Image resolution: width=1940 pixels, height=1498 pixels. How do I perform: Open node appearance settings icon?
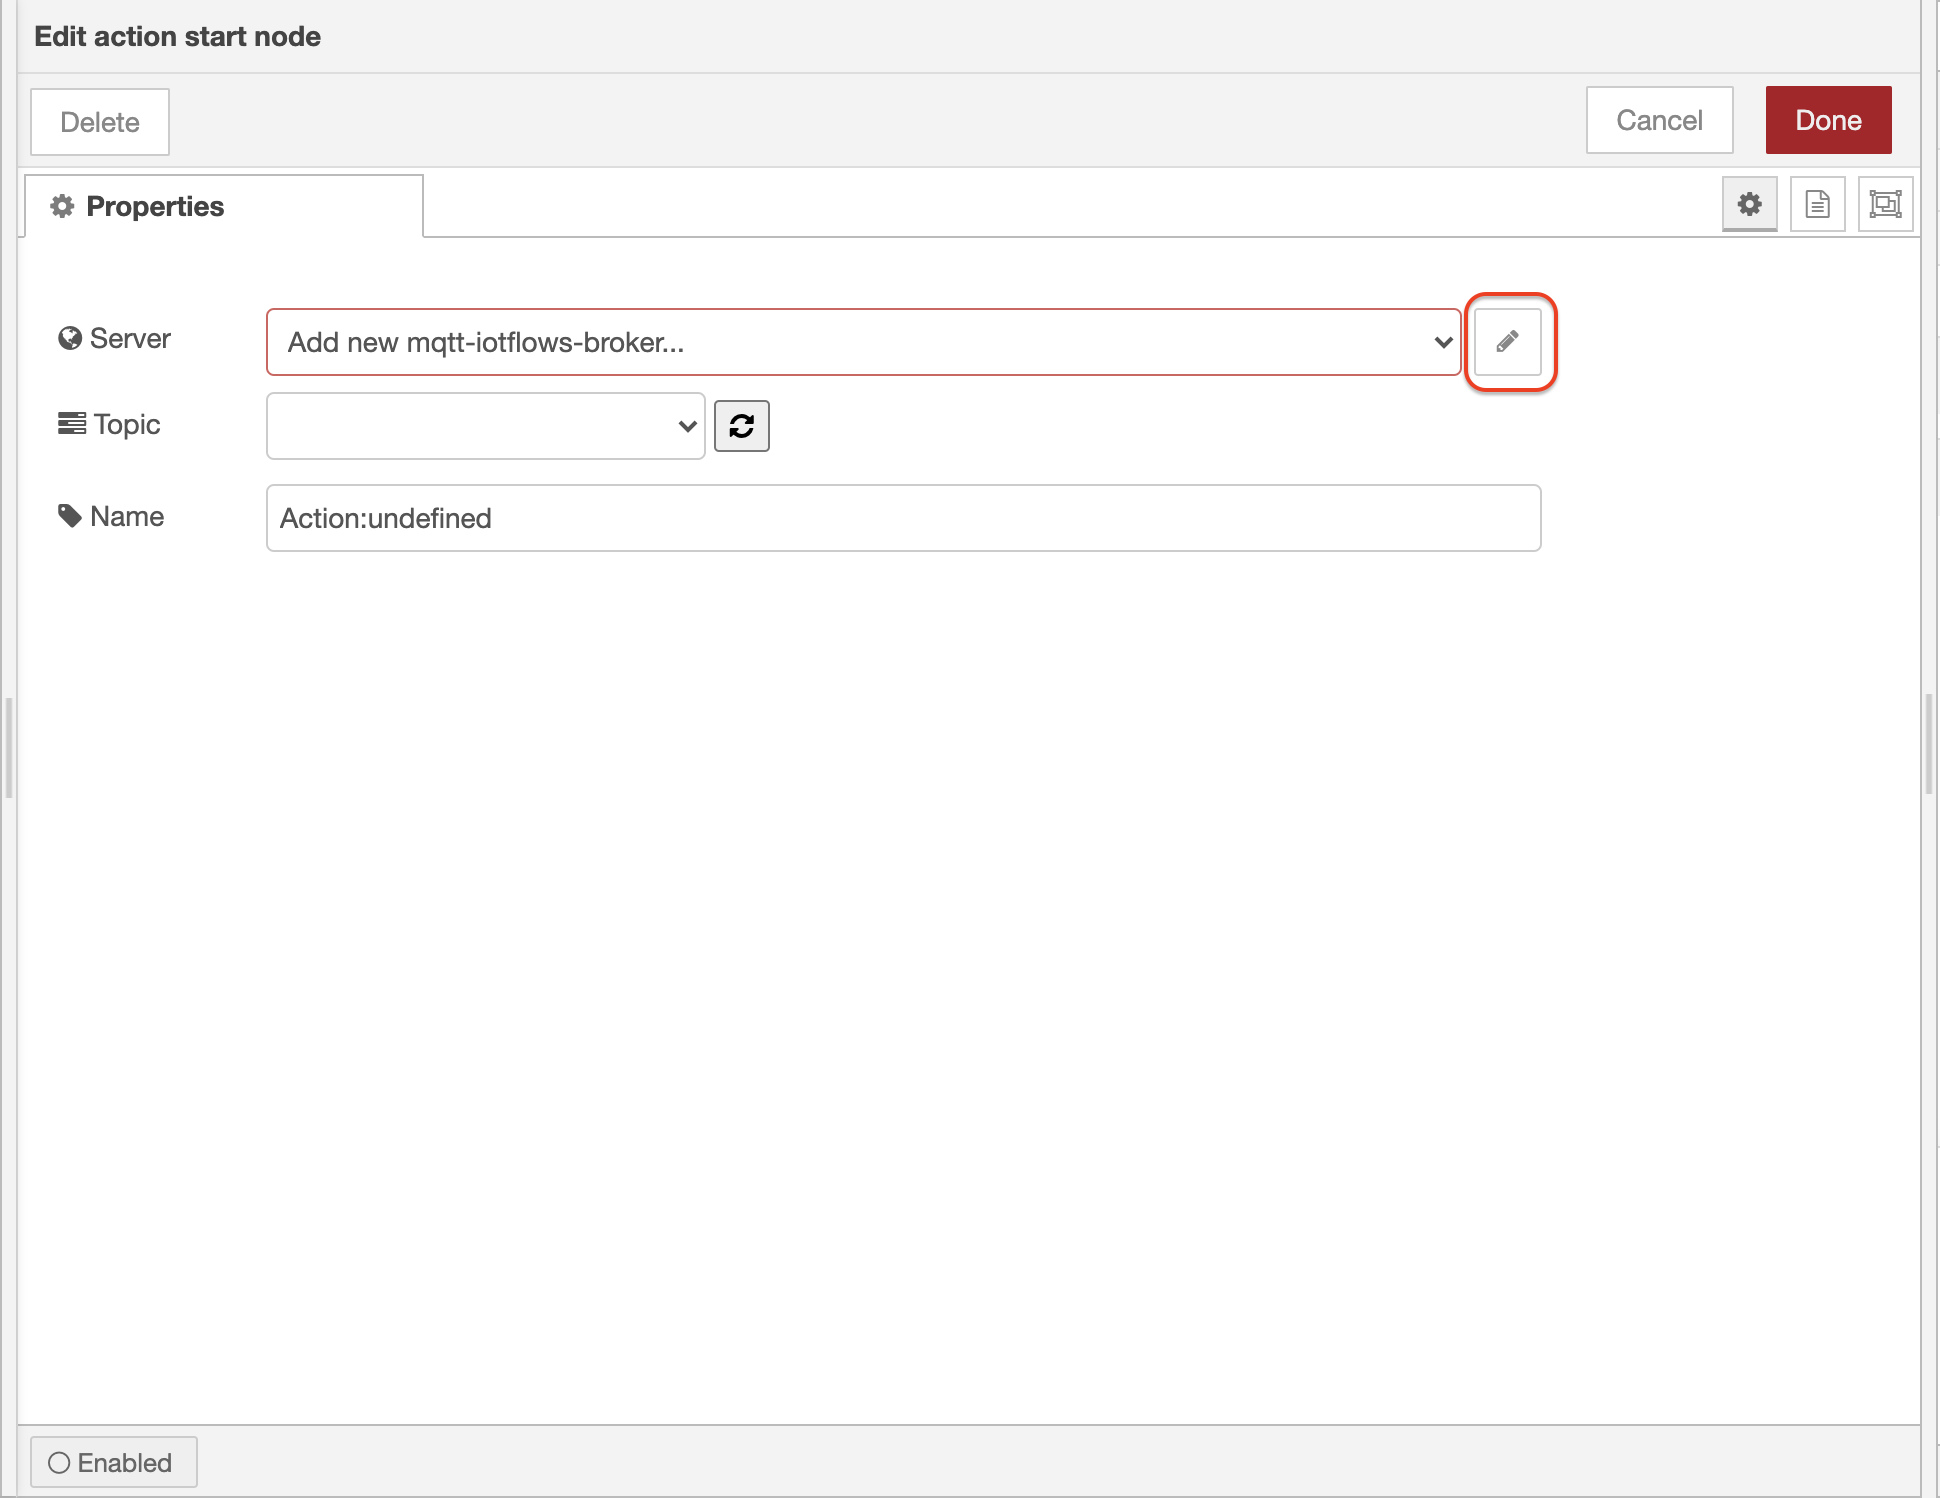point(1885,204)
